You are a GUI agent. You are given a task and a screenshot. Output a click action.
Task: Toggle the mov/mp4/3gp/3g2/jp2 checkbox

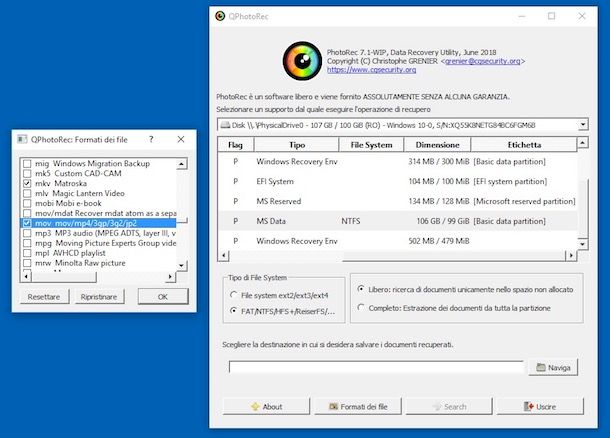coord(27,223)
